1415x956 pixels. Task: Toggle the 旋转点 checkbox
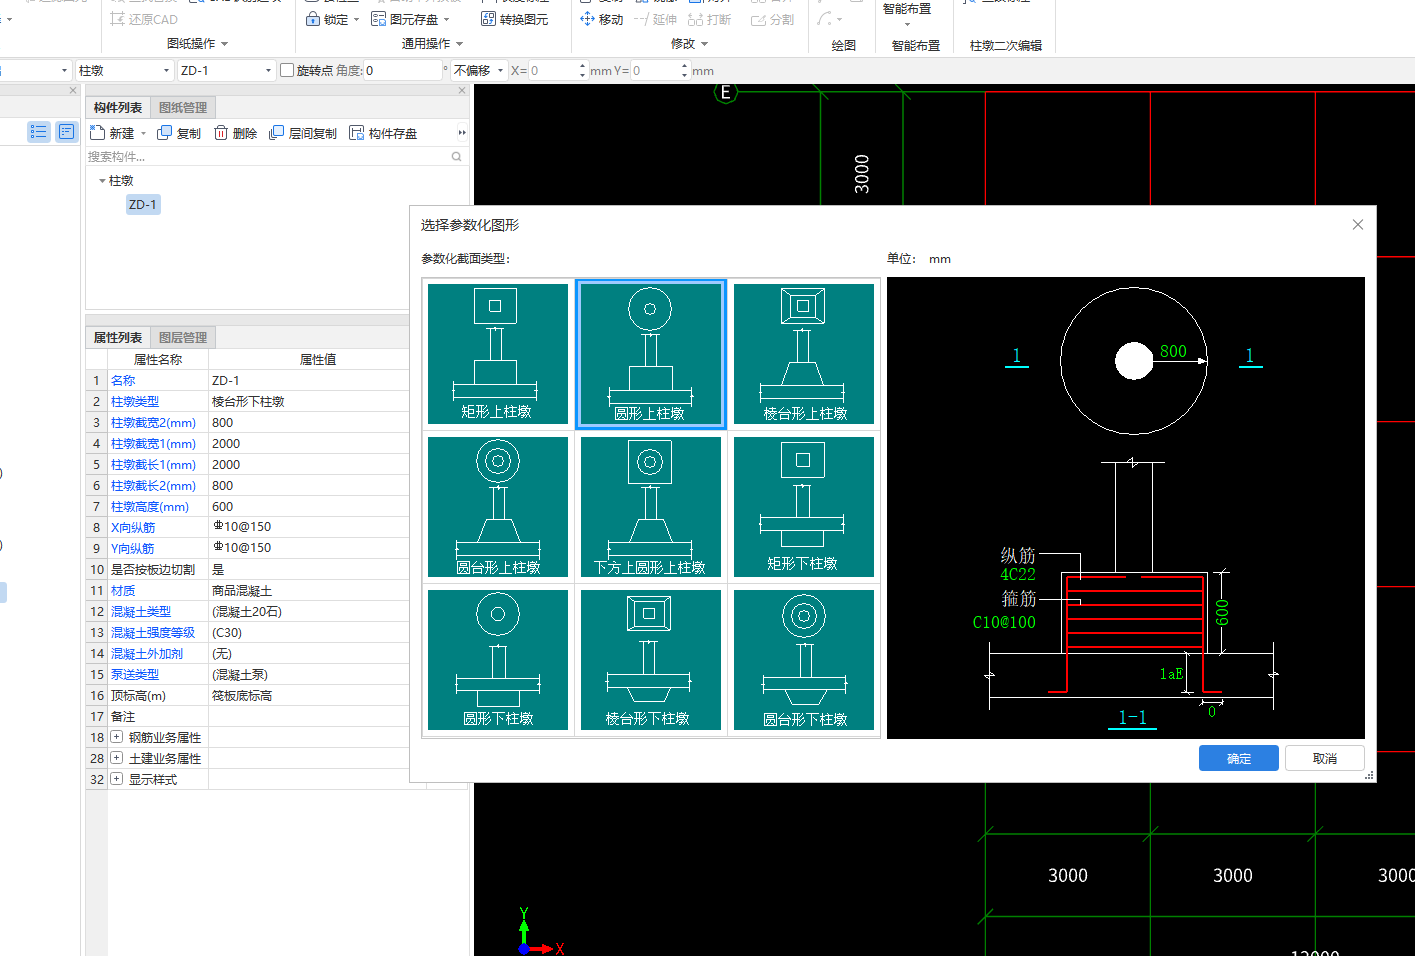click(x=287, y=70)
